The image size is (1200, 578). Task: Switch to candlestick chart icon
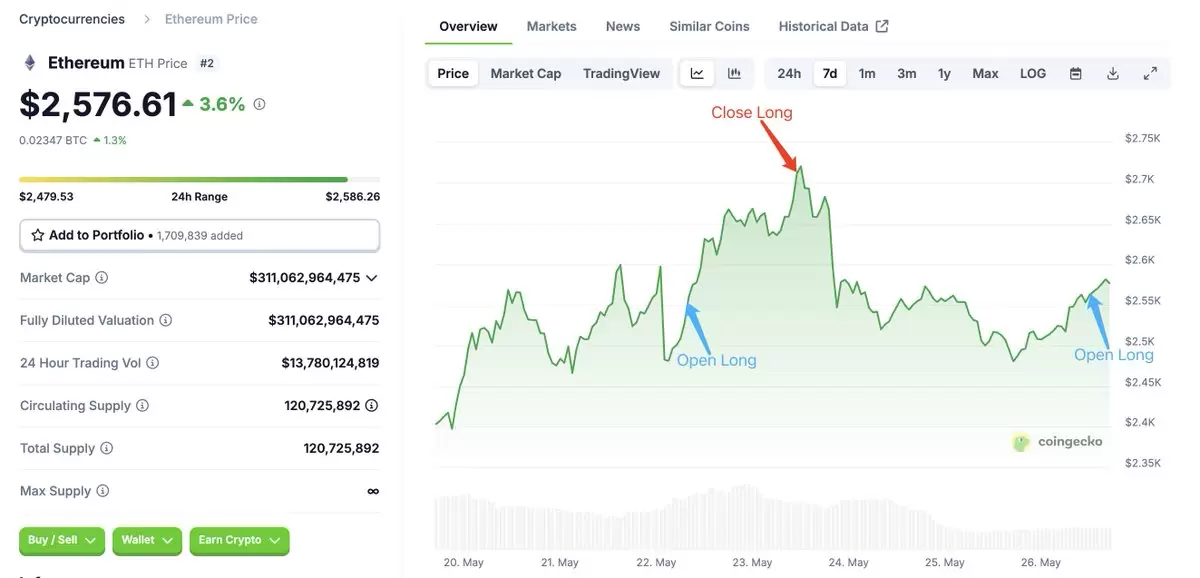[x=734, y=73]
